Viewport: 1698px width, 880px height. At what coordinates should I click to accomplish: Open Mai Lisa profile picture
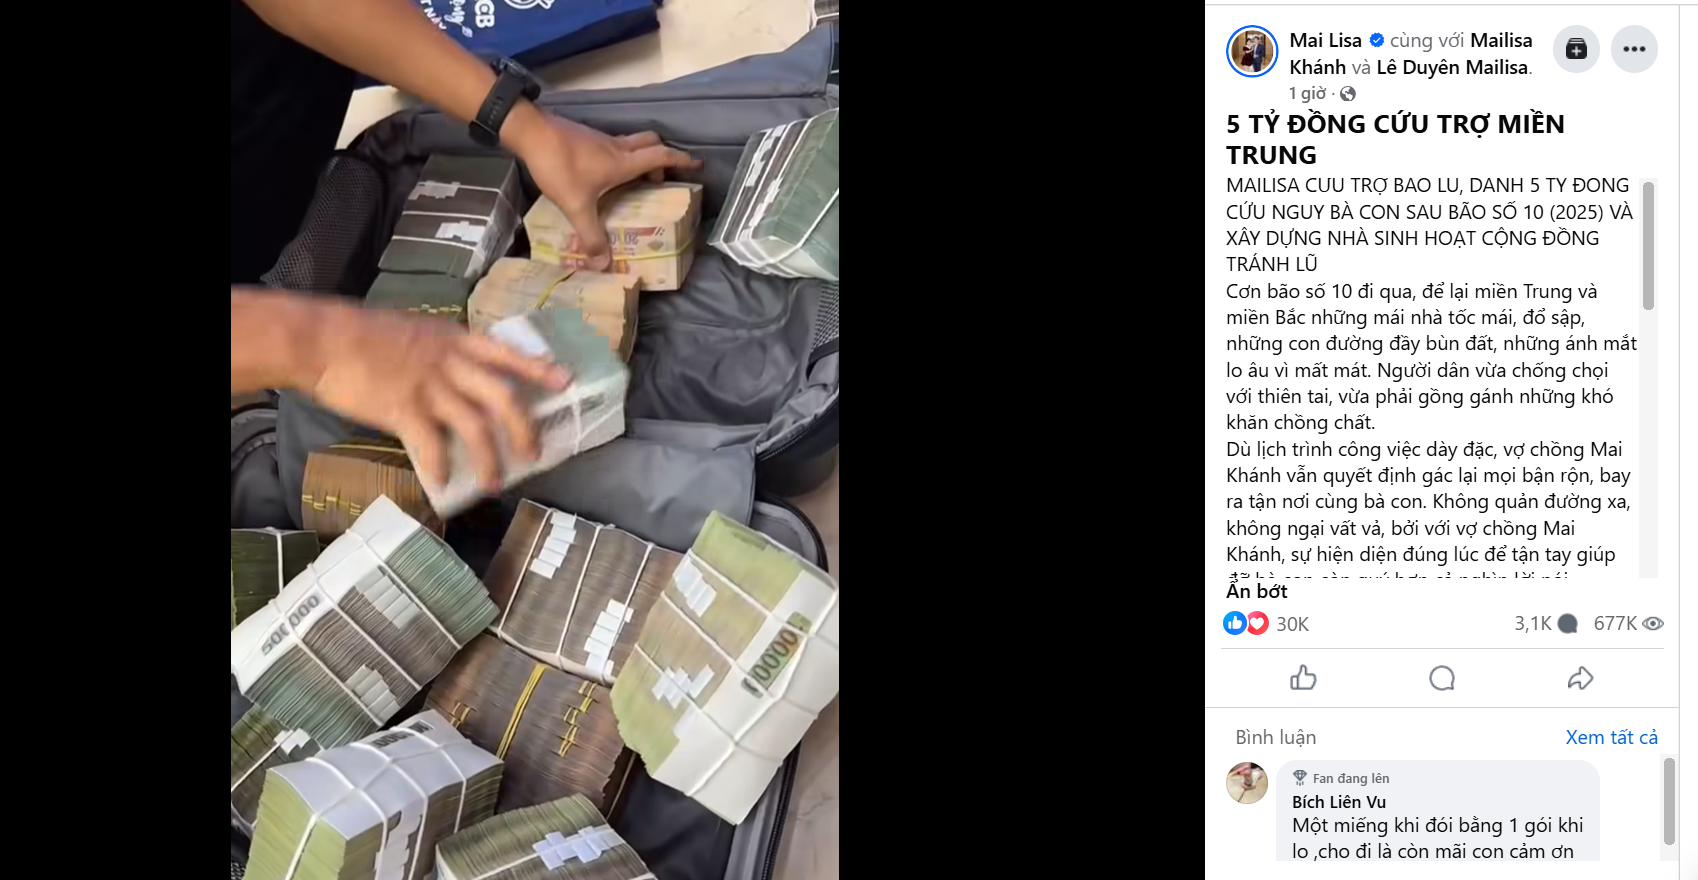point(1252,51)
